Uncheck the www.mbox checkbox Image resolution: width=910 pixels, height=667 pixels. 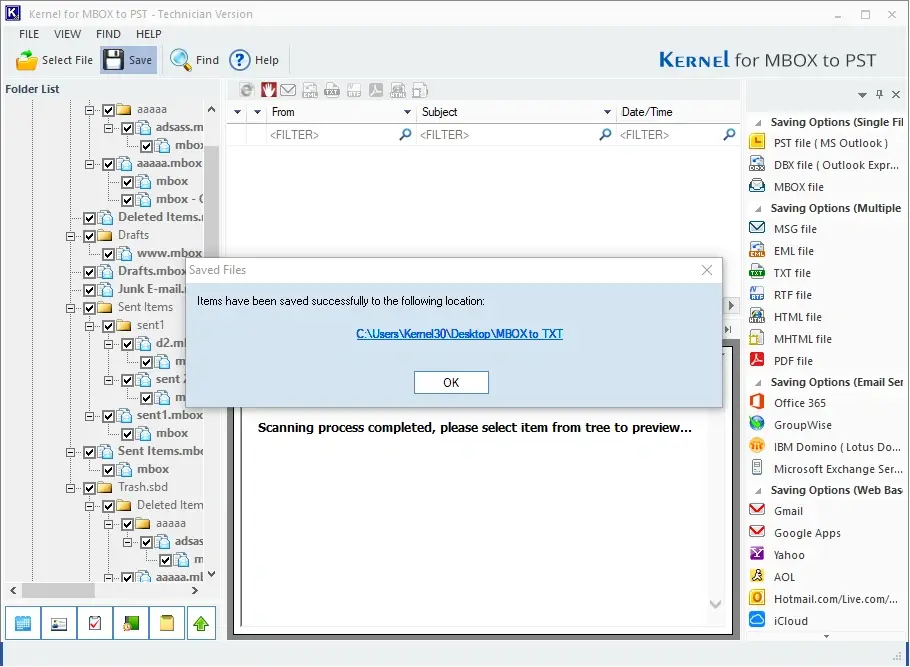(109, 254)
